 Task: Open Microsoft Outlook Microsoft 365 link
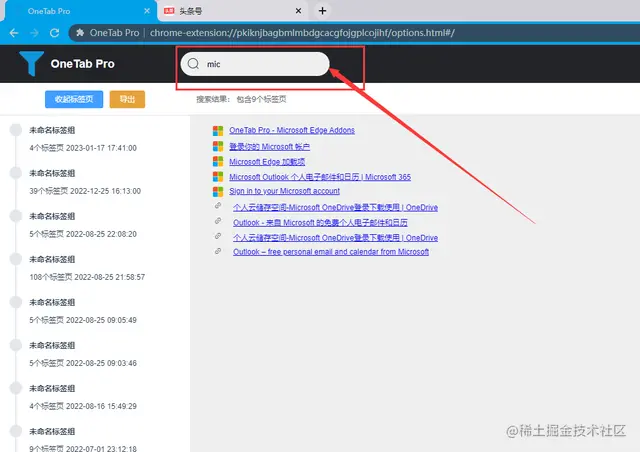coord(320,177)
